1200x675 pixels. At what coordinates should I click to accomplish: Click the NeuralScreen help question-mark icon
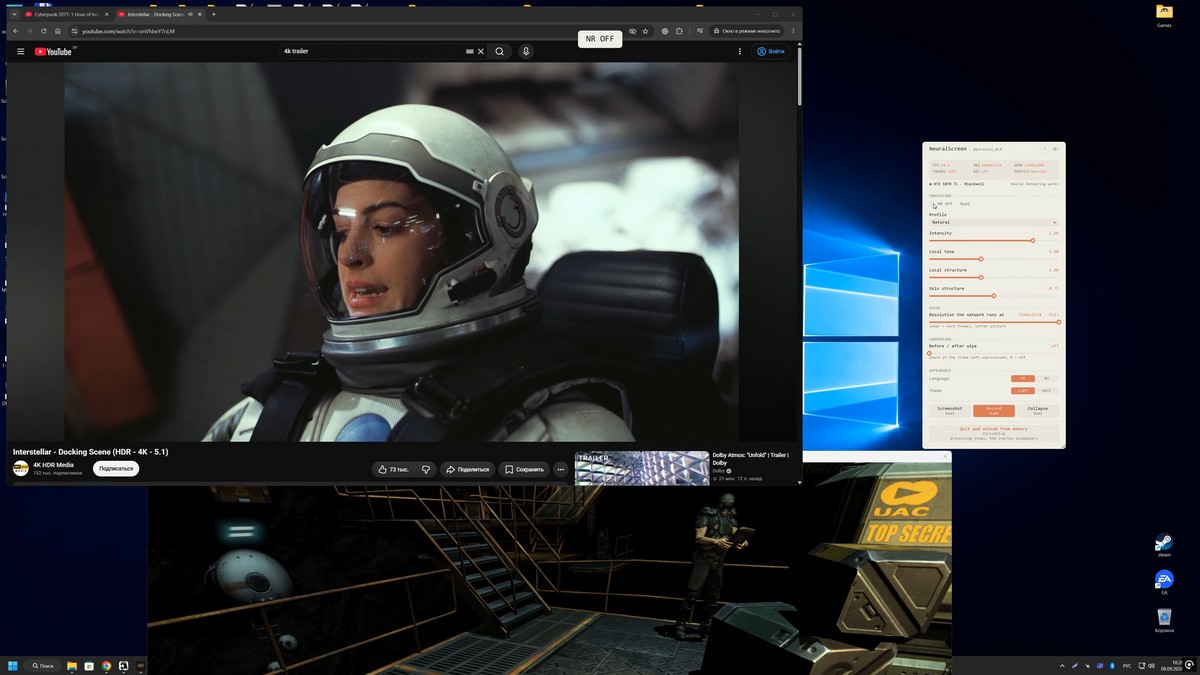point(1044,149)
